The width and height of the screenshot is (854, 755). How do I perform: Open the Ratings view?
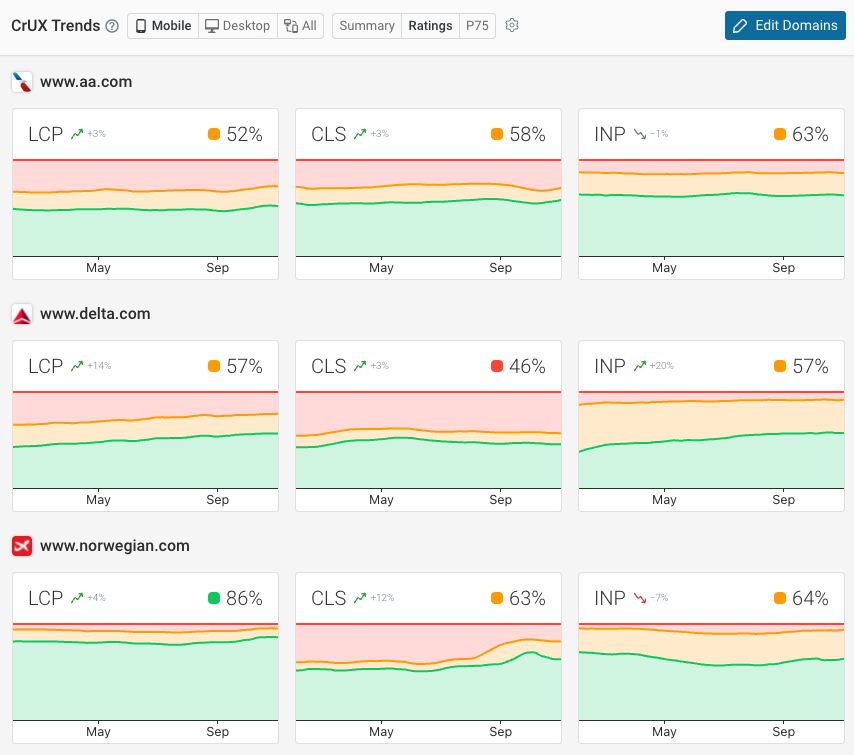coord(430,25)
